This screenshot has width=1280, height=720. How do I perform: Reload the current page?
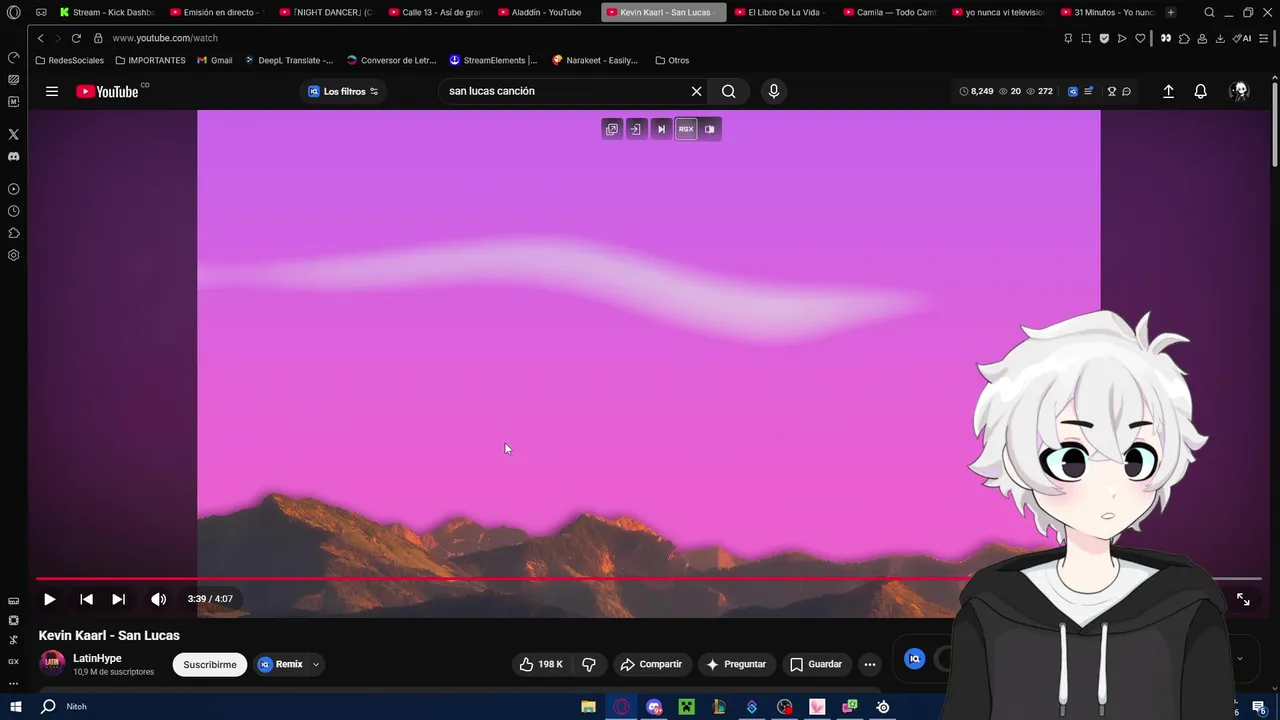pyautogui.click(x=76, y=38)
